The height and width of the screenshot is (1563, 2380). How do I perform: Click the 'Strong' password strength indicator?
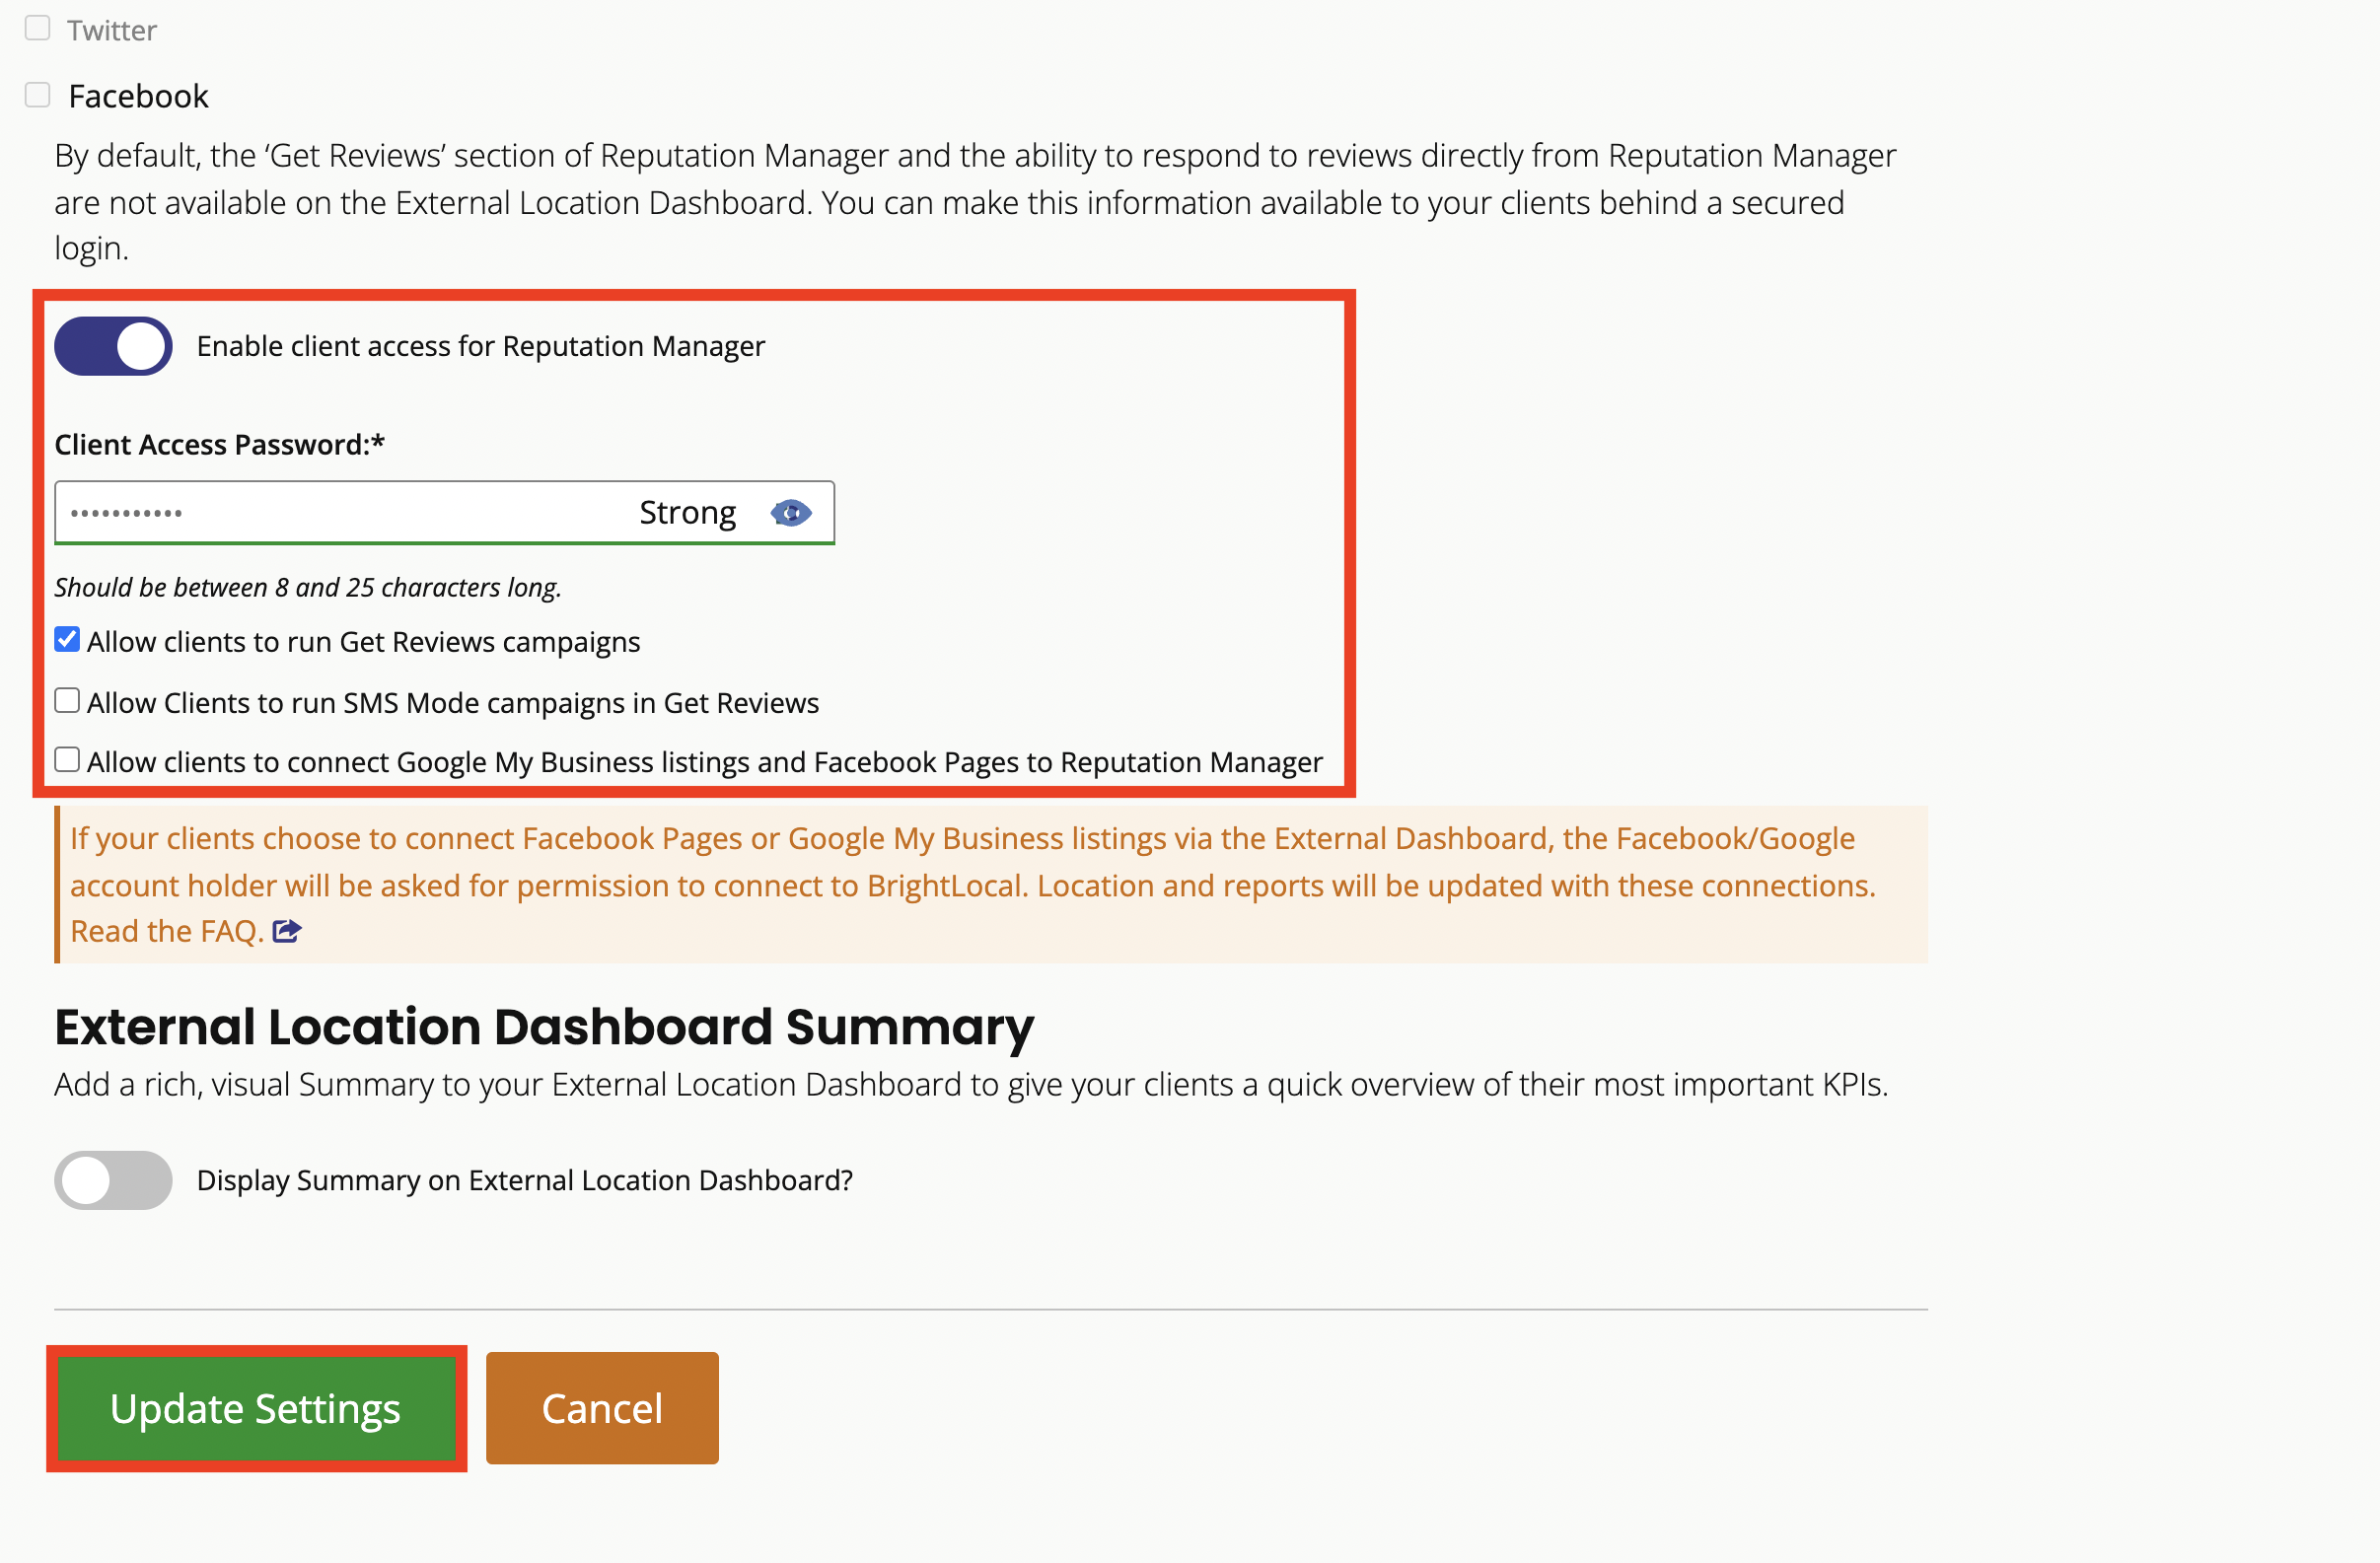point(687,513)
